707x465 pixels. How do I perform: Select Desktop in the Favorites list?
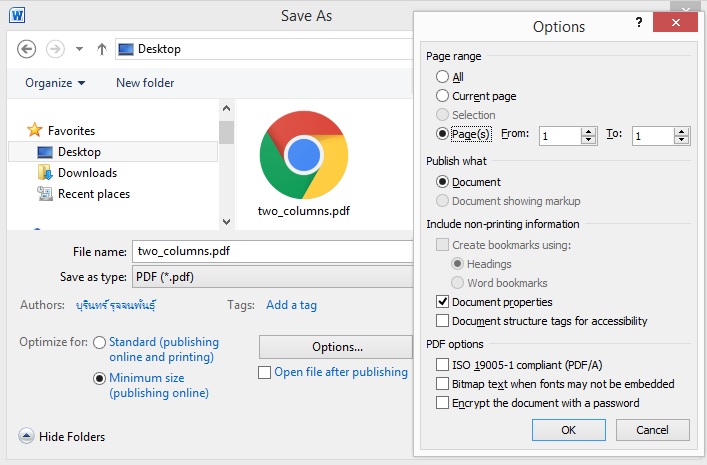[x=78, y=152]
